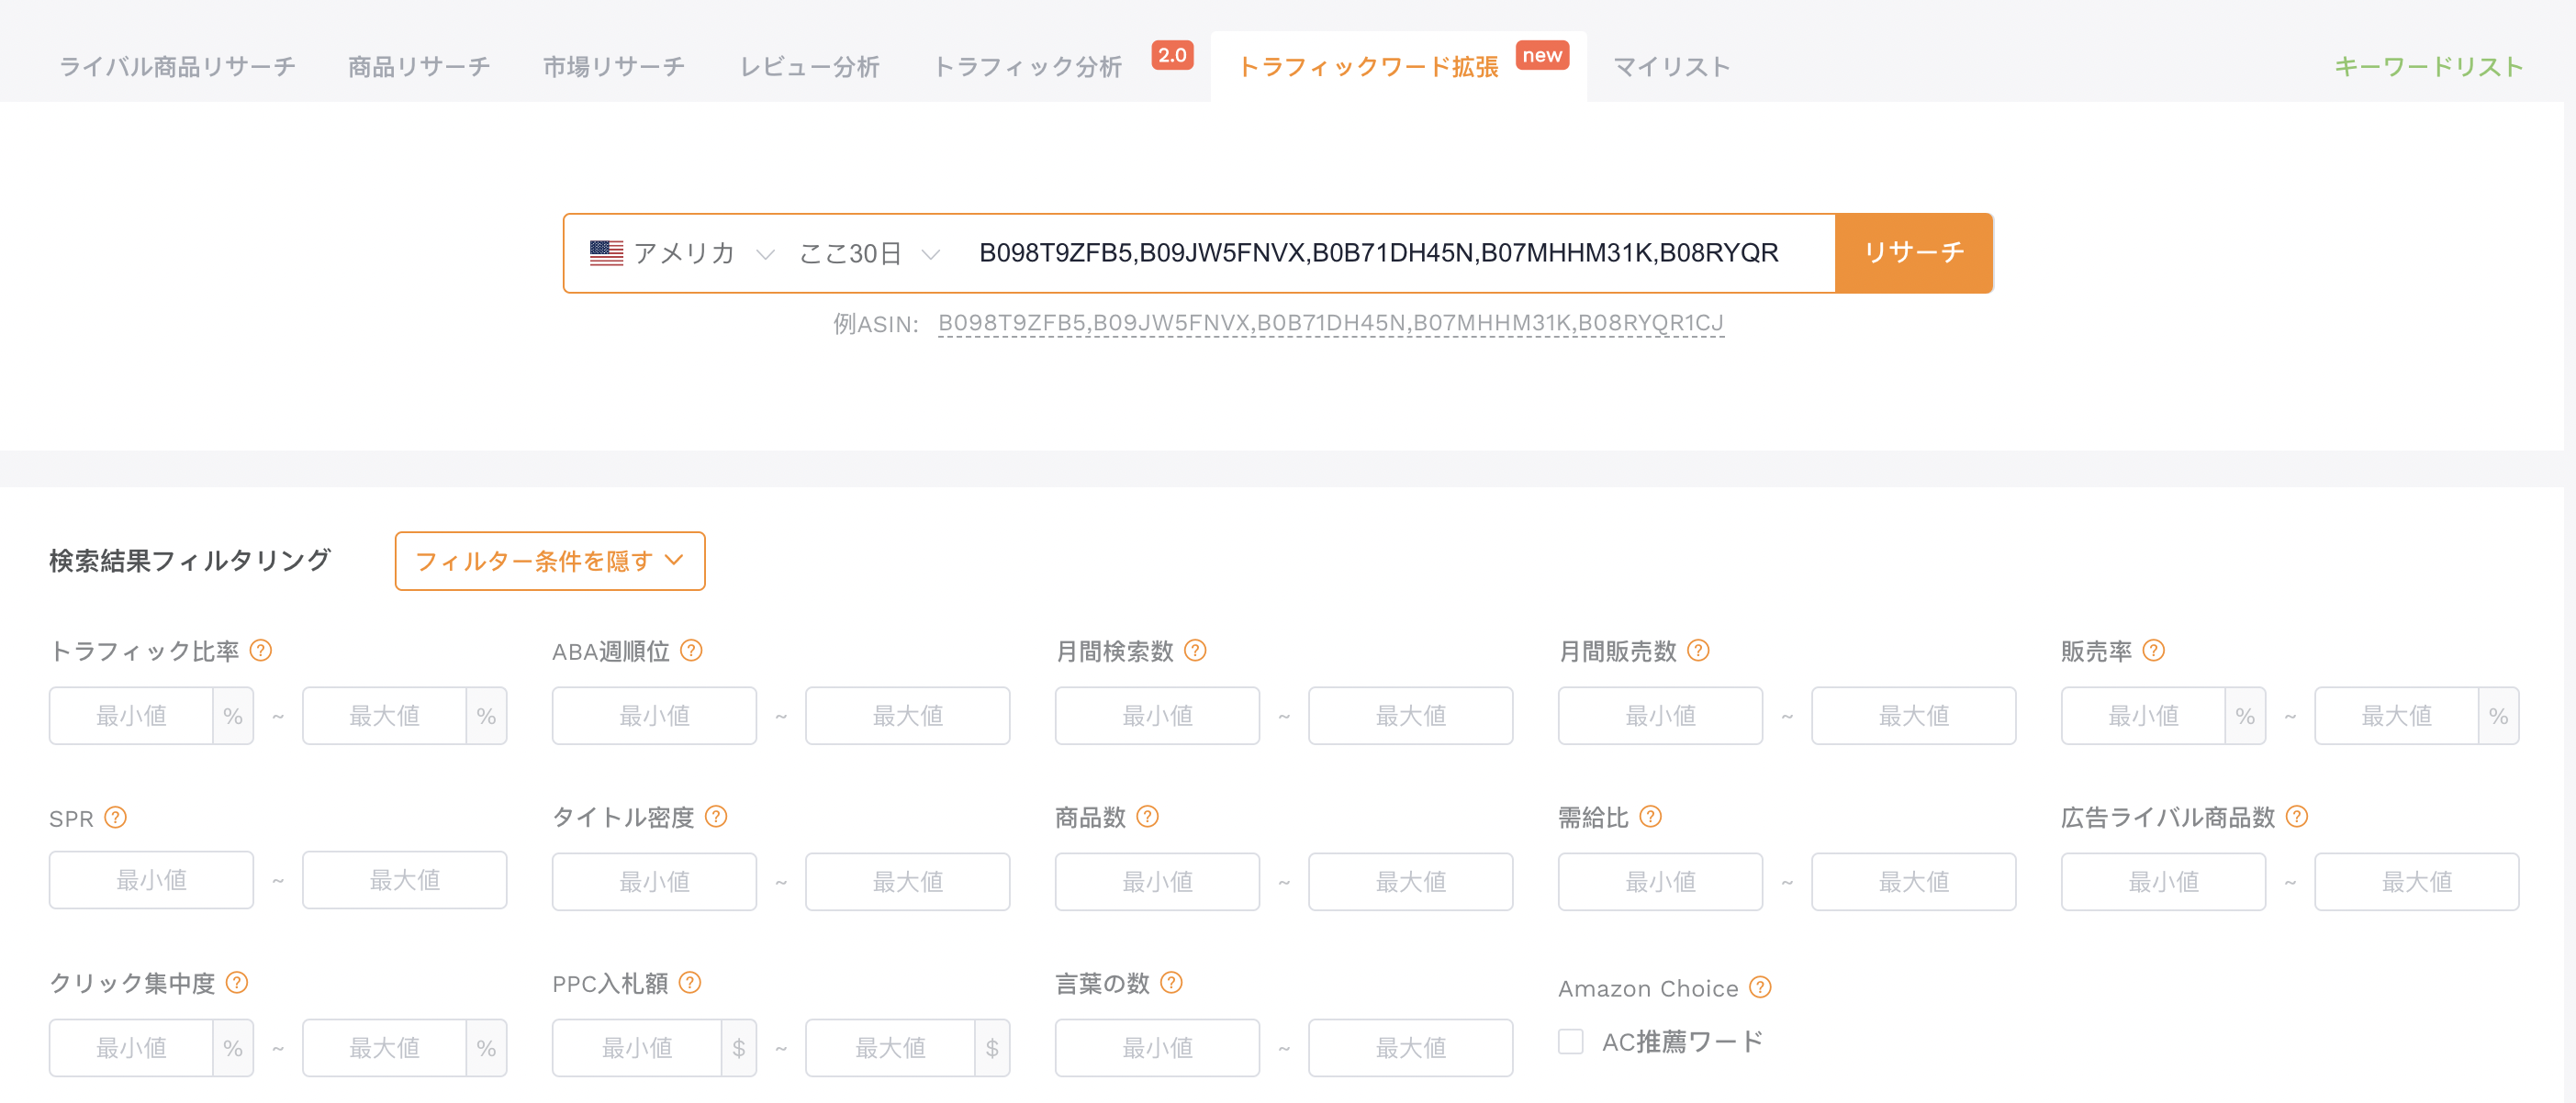The width and height of the screenshot is (2576, 1103).
Task: Click 言葉の数 maximum value field
Action: coord(1410,1047)
